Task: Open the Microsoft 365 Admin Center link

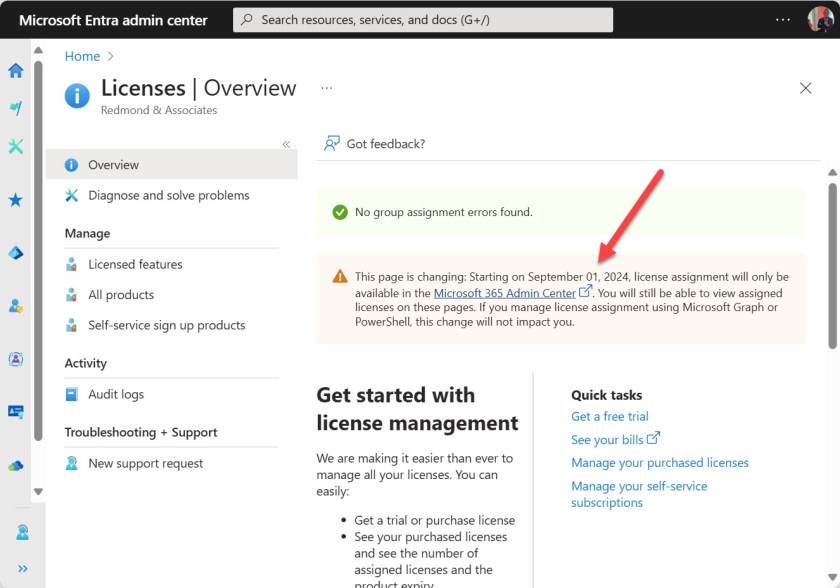Action: pos(504,293)
